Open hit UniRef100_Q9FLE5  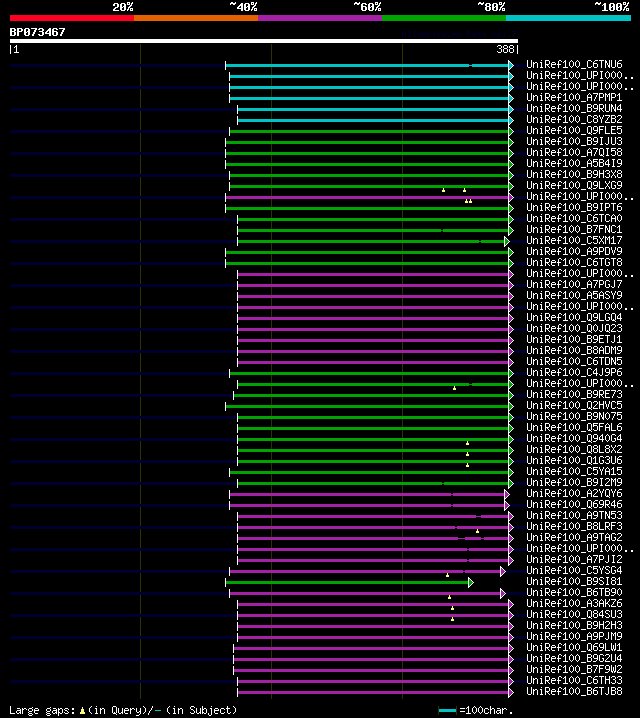click(x=574, y=131)
